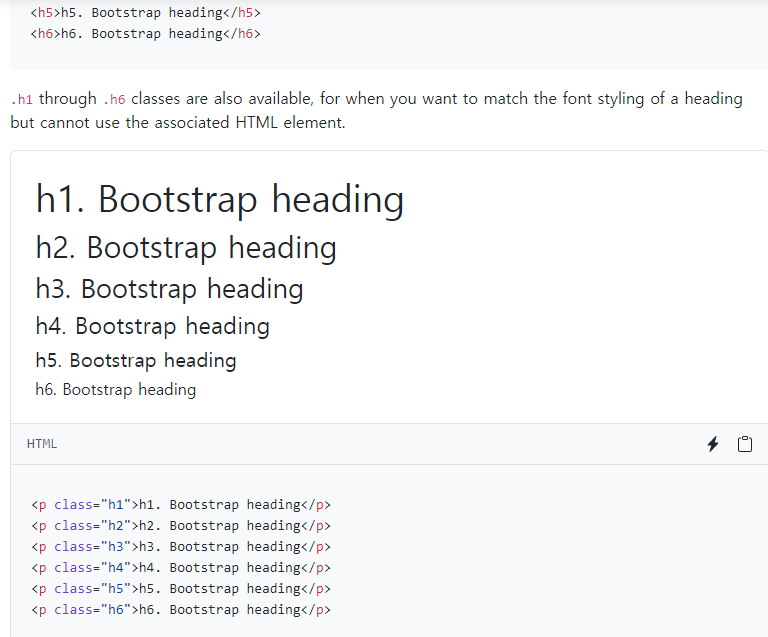Viewport: 768px width, 637px height.
Task: Click the code line with class="h2"
Action: click(x=181, y=526)
